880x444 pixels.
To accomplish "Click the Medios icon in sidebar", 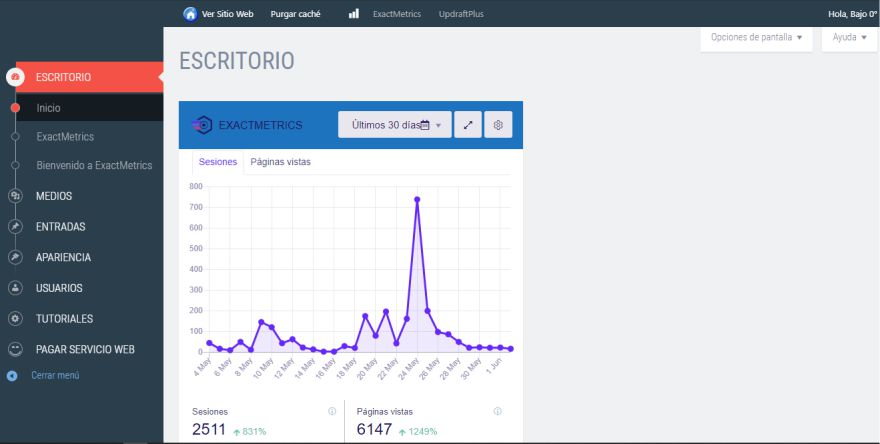I will click(x=15, y=196).
